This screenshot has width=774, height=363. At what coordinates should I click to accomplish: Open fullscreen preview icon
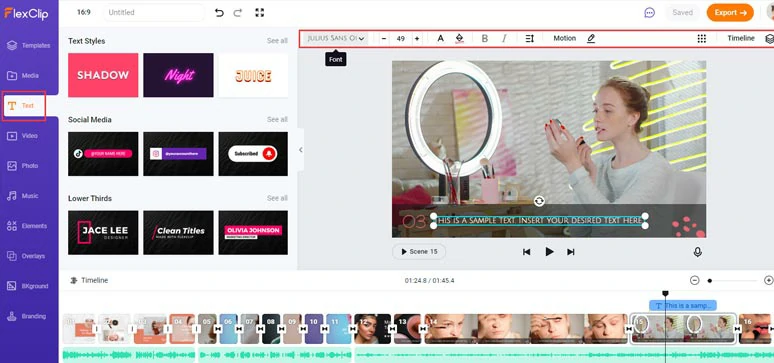260,13
